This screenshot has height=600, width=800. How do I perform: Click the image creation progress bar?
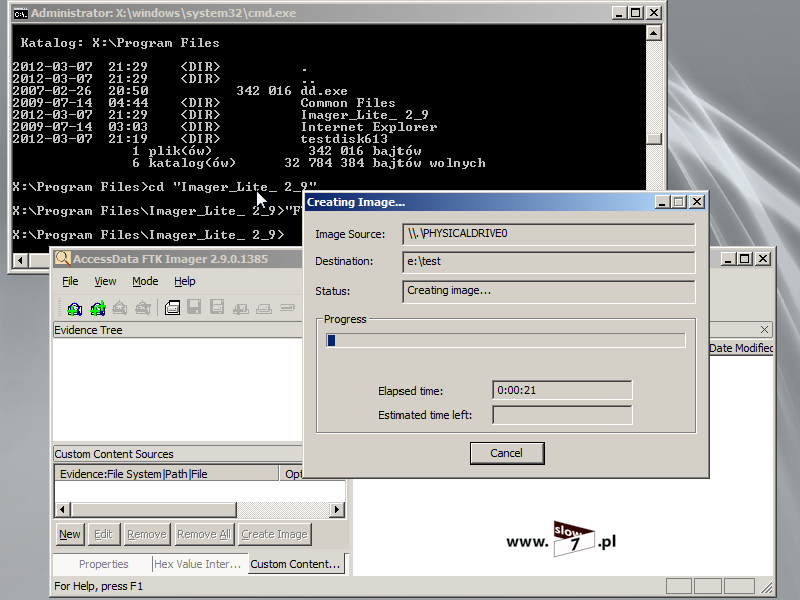pos(506,340)
